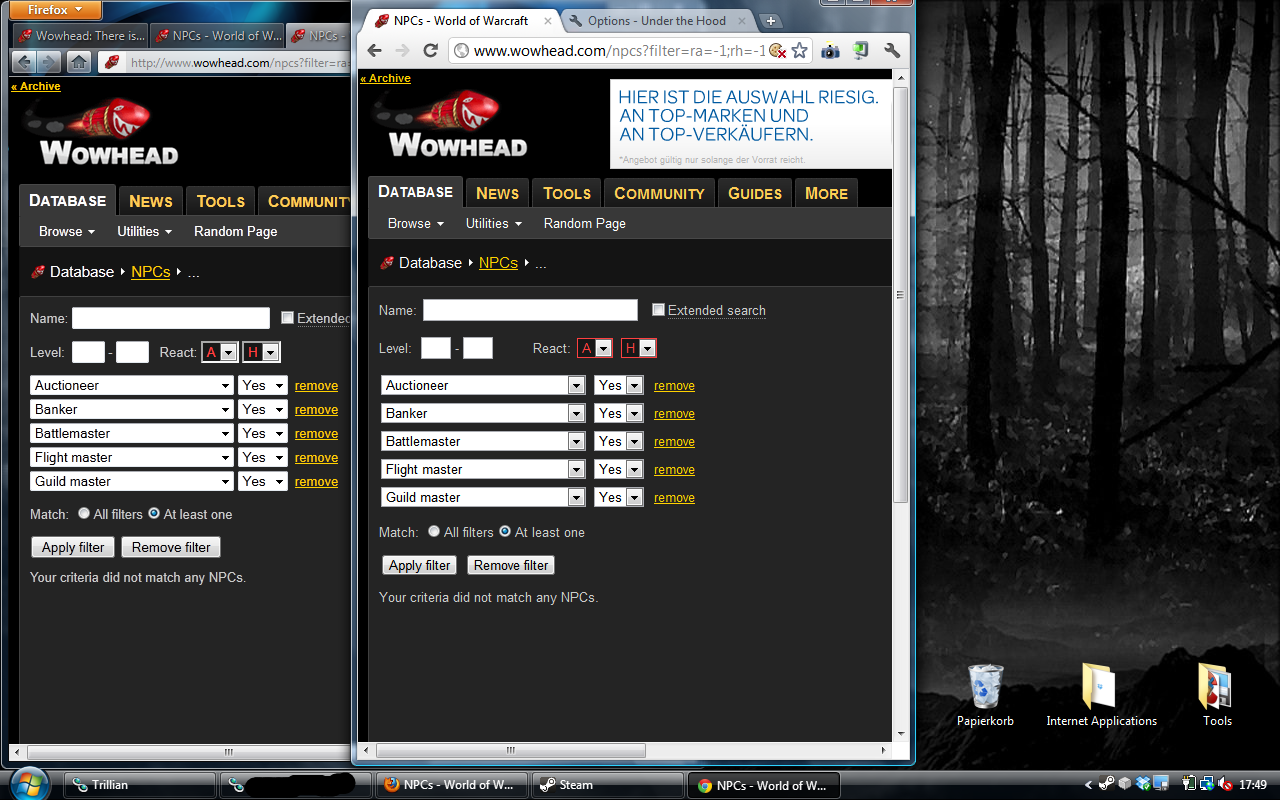The width and height of the screenshot is (1280, 800).
Task: Open the Battlemaster filter dropdown in Chrome window
Action: 483,441
